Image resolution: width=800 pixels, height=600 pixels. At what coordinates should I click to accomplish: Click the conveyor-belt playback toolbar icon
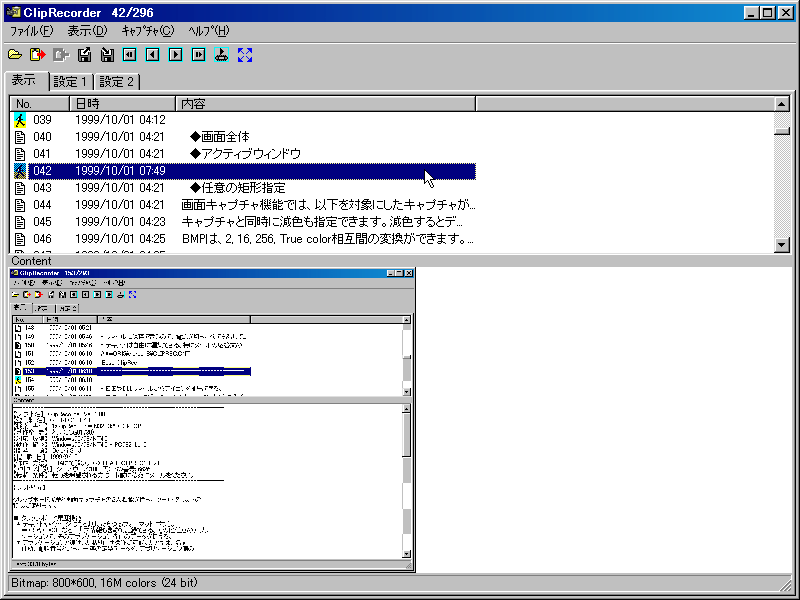221,55
